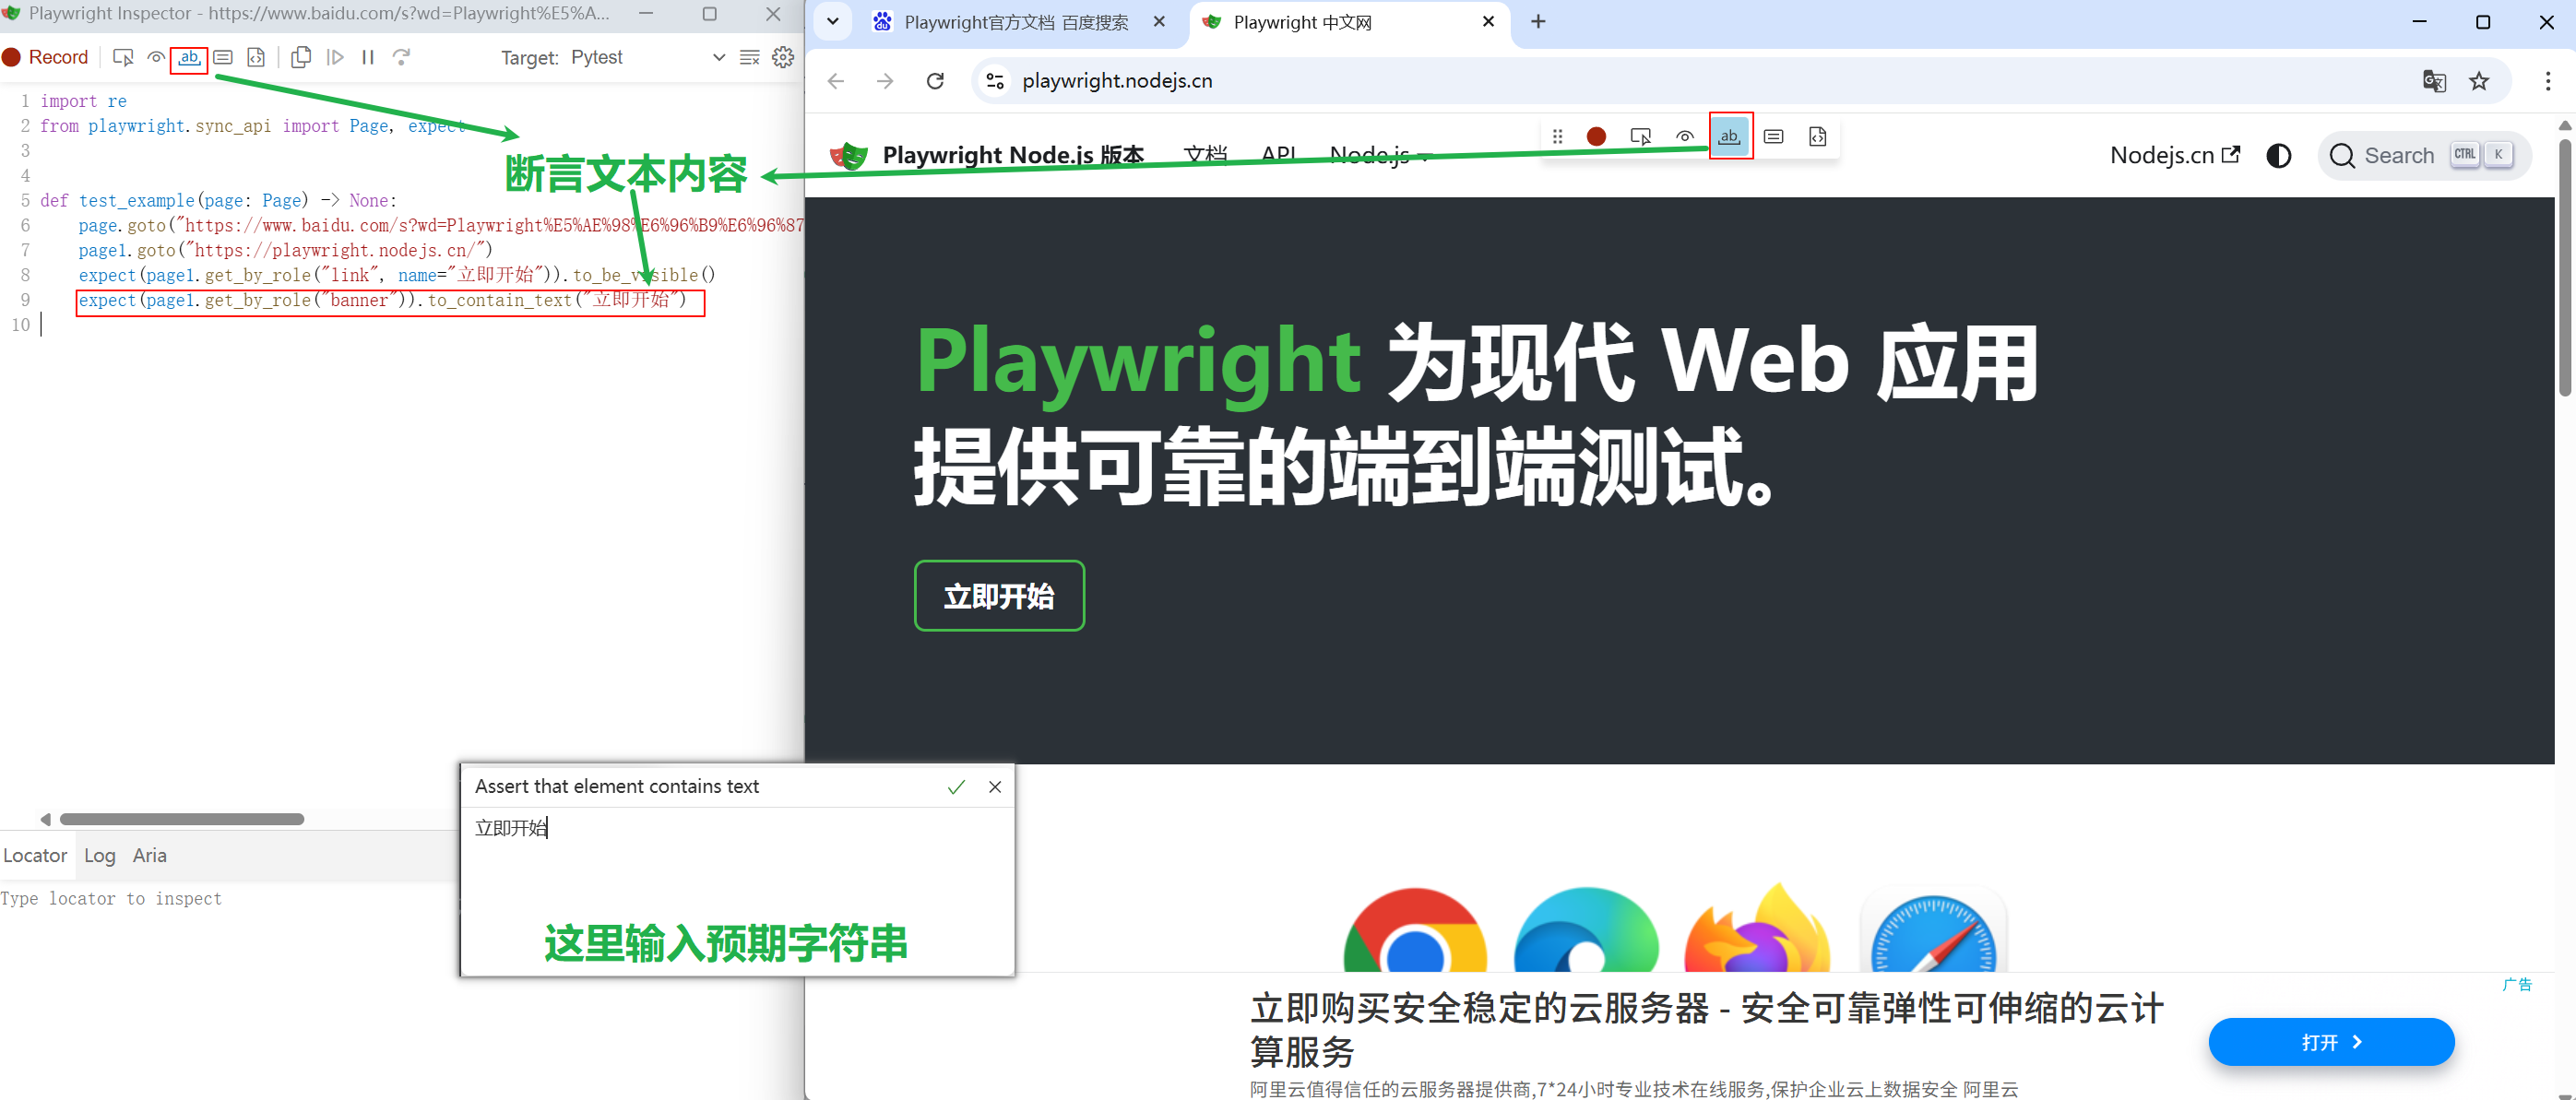This screenshot has width=2576, height=1100.
Task: Open the Nodejs.cn external link
Action: tap(2174, 155)
